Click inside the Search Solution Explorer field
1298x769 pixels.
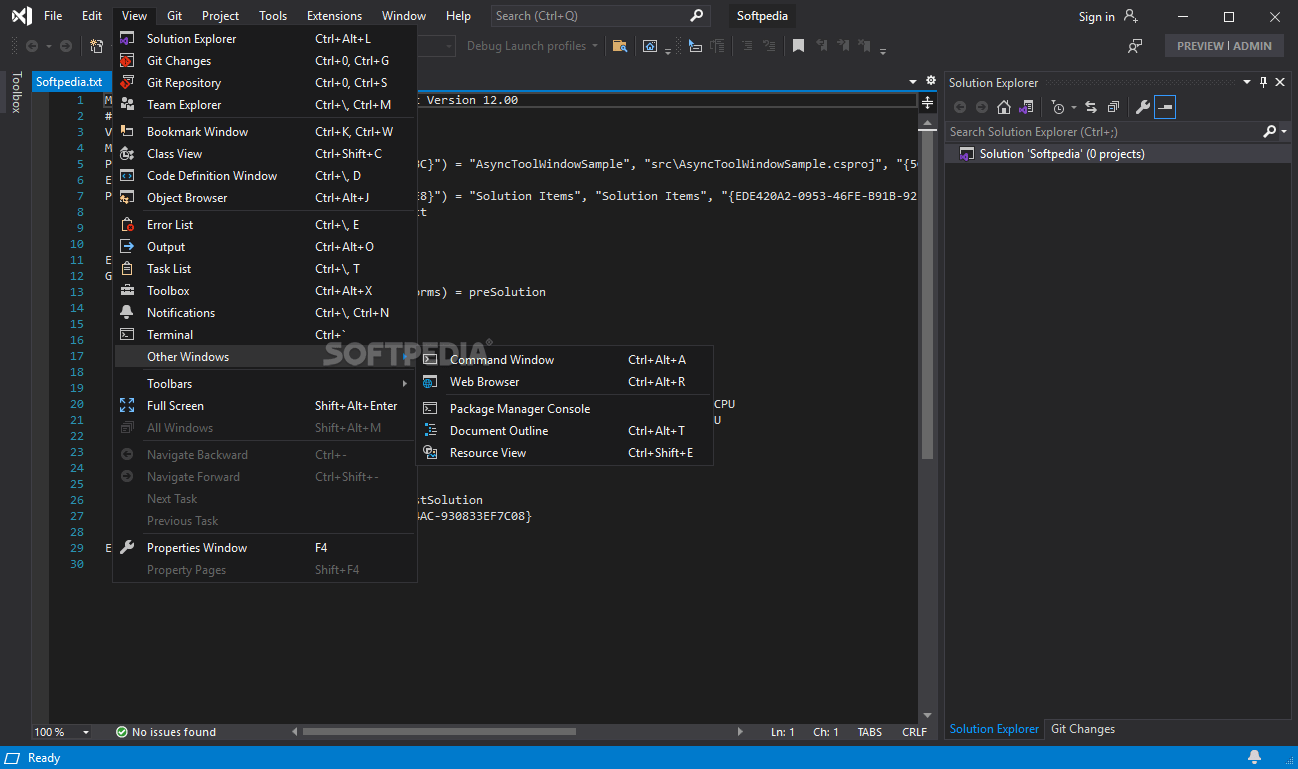[1100, 131]
